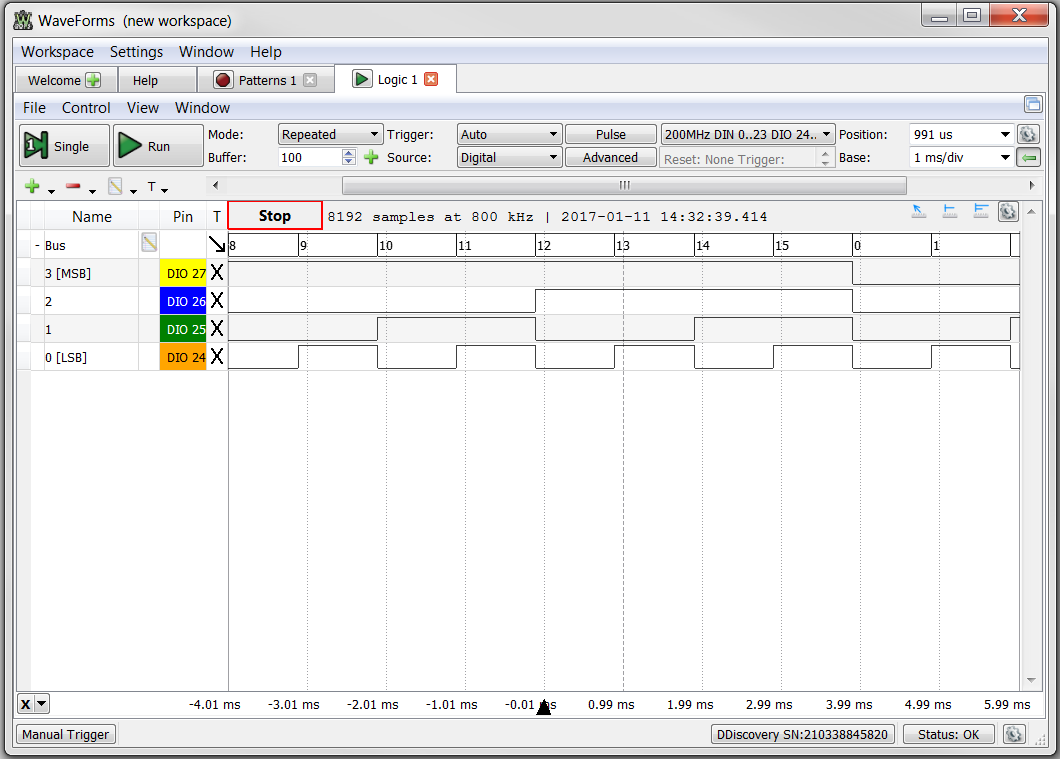Screen dimensions: 1060x759
Task: Click the green arrow beside Base setting
Action: 1028,157
